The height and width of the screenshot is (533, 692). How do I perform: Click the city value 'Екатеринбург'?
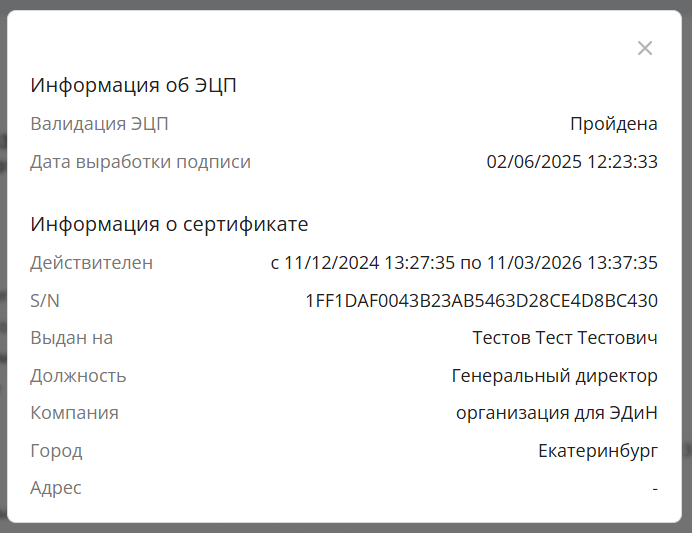tap(598, 451)
